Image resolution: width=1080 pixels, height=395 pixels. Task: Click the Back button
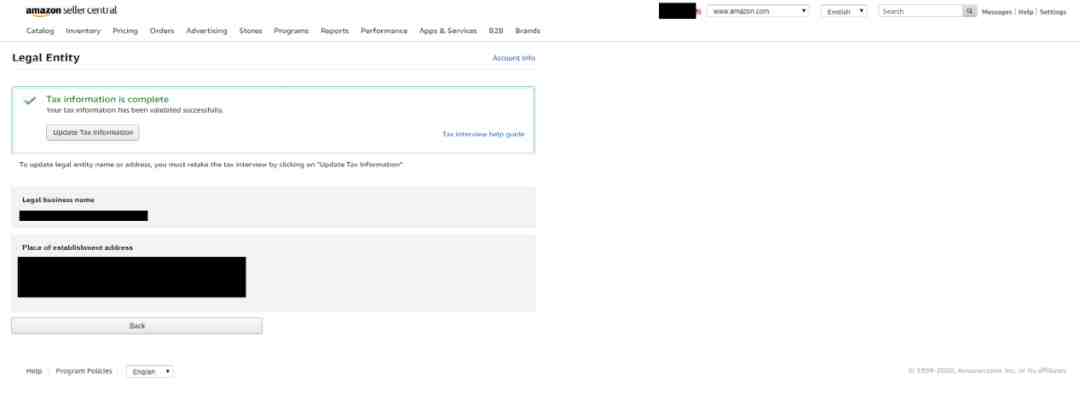pyautogui.click(x=137, y=326)
